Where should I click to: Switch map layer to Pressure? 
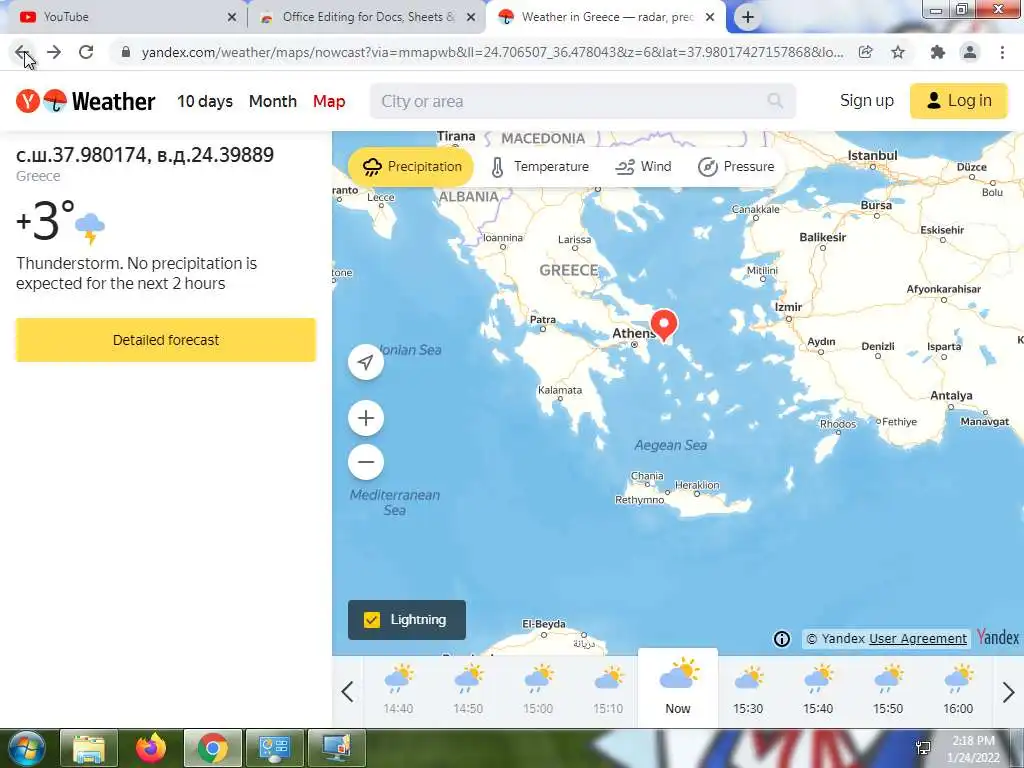[x=736, y=167]
